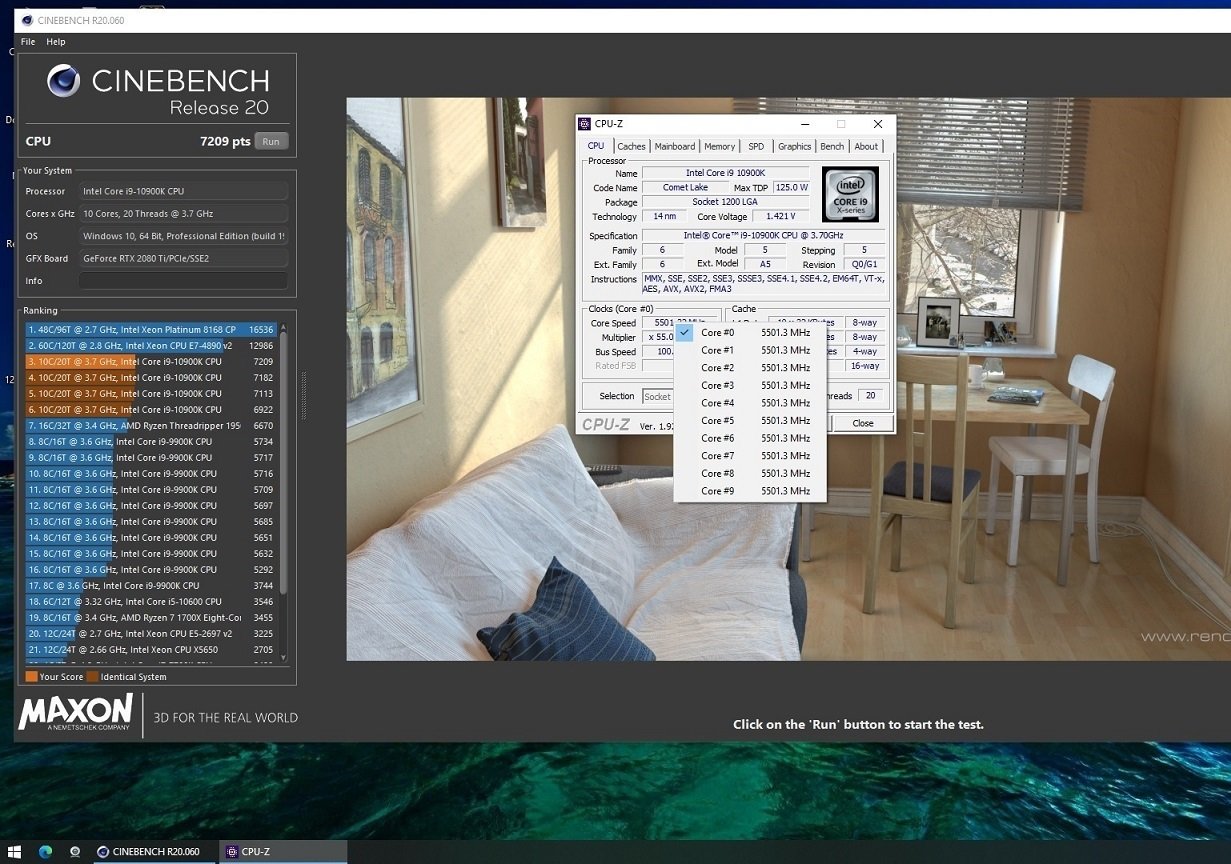Select Core #7 from the core list
Image resolution: width=1231 pixels, height=864 pixels.
[x=751, y=456]
